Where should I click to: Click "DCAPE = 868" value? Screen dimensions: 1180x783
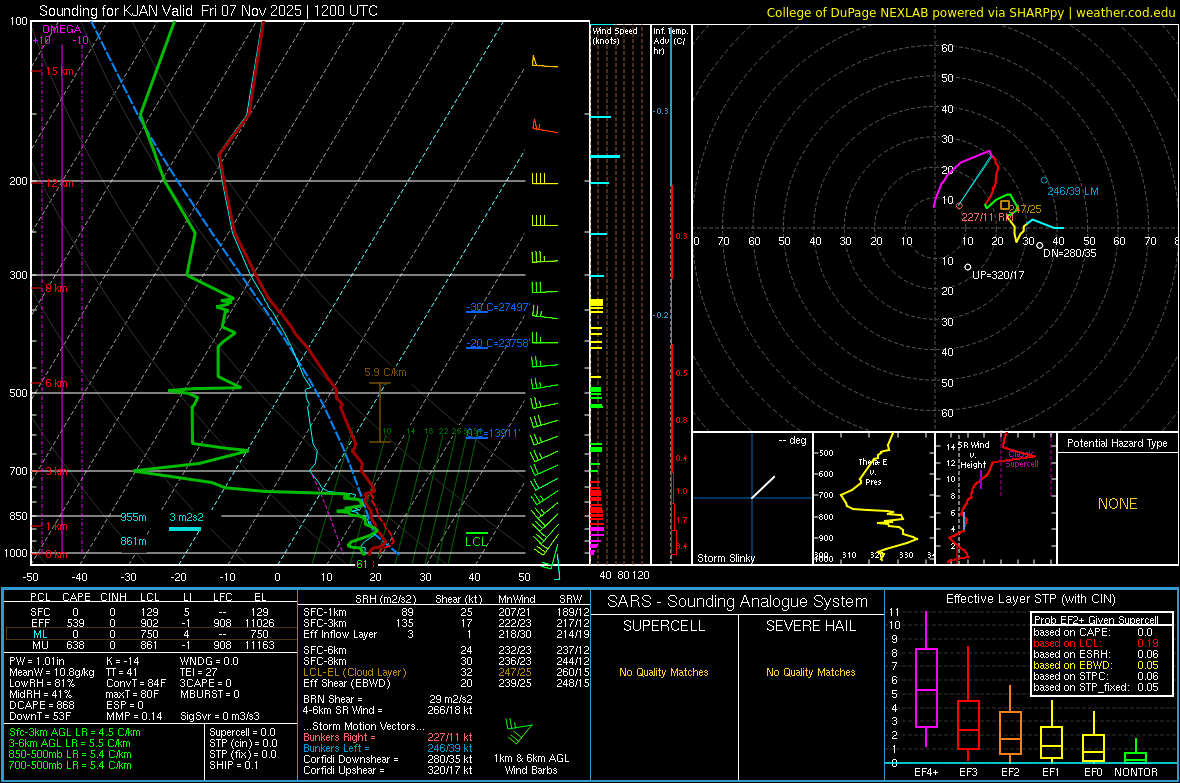click(41, 705)
